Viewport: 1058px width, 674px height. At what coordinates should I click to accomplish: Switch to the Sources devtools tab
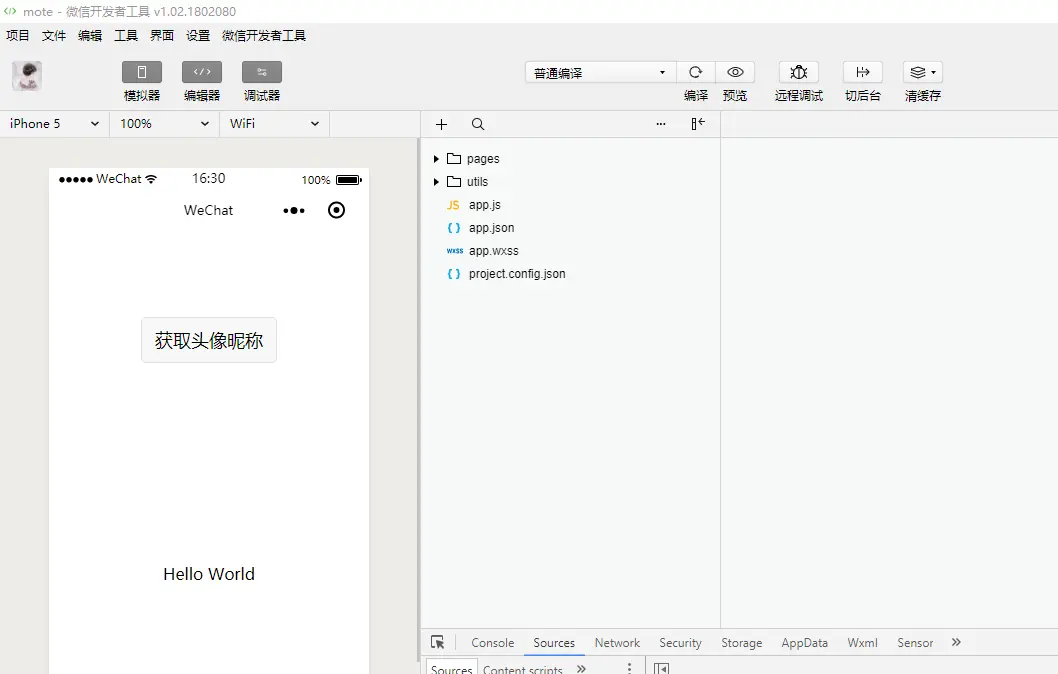(554, 643)
